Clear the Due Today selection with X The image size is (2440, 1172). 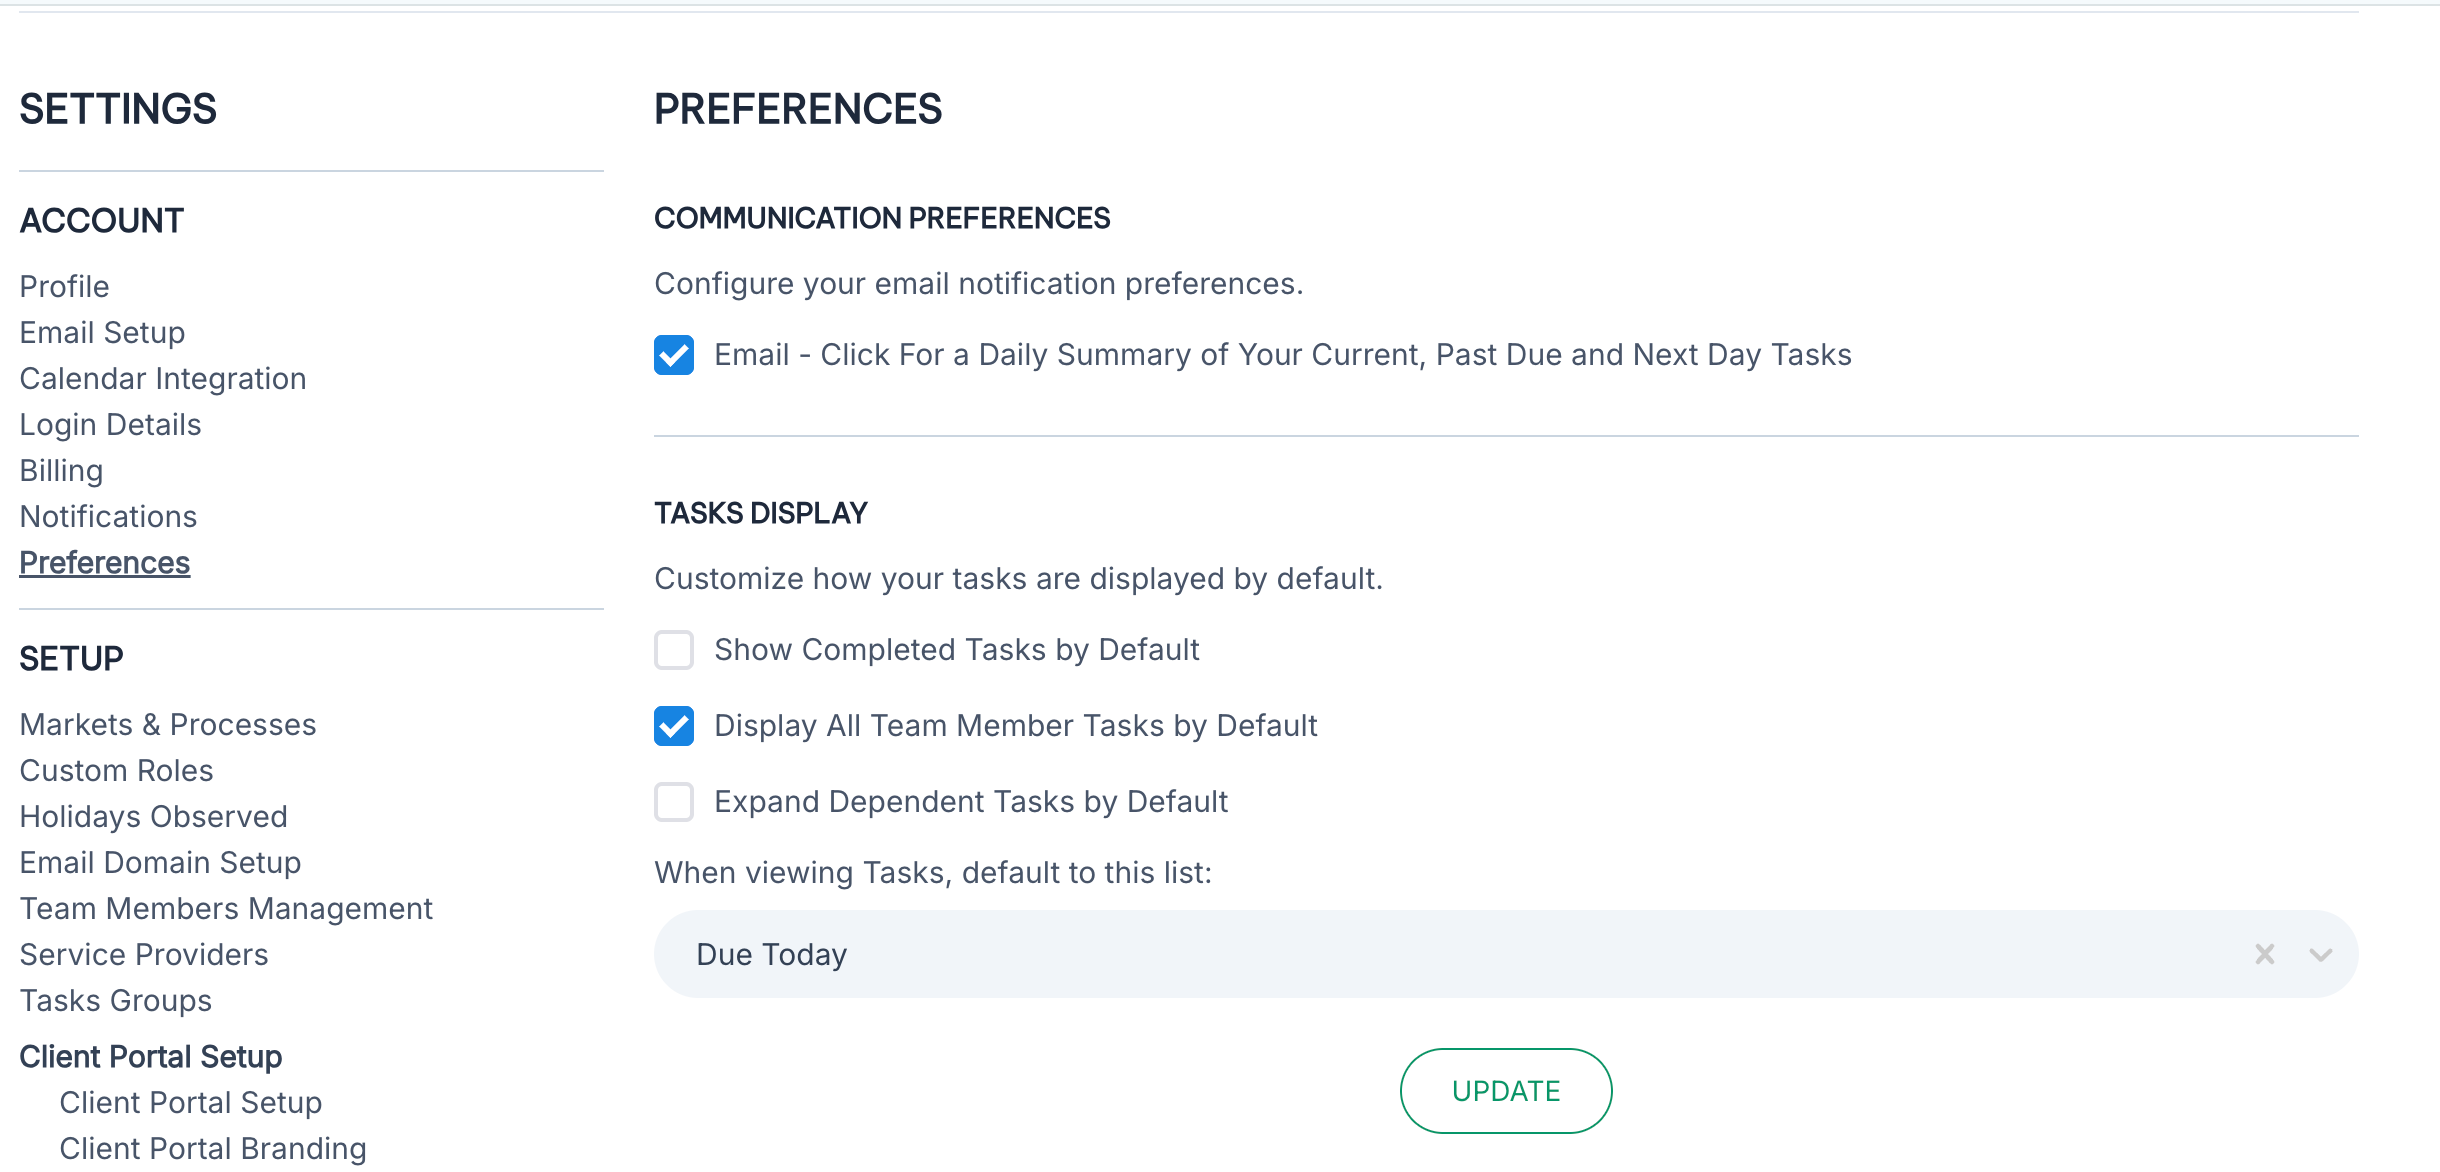[x=2264, y=954]
